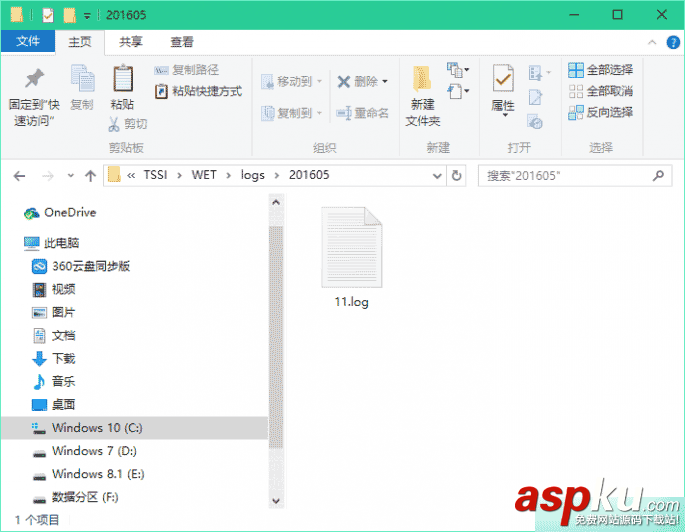The height and width of the screenshot is (532, 685).
Task: Open the New item dropdown
Action: click(458, 70)
